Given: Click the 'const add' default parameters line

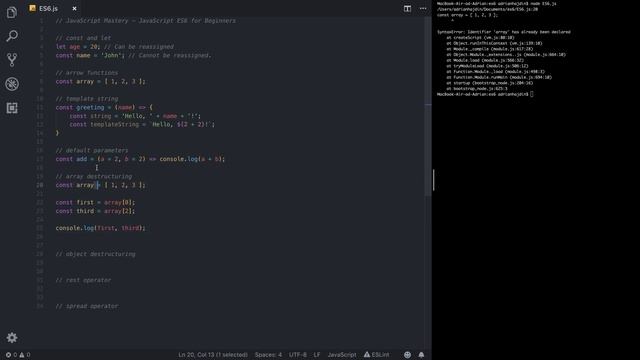Looking at the screenshot, I should point(140,159).
